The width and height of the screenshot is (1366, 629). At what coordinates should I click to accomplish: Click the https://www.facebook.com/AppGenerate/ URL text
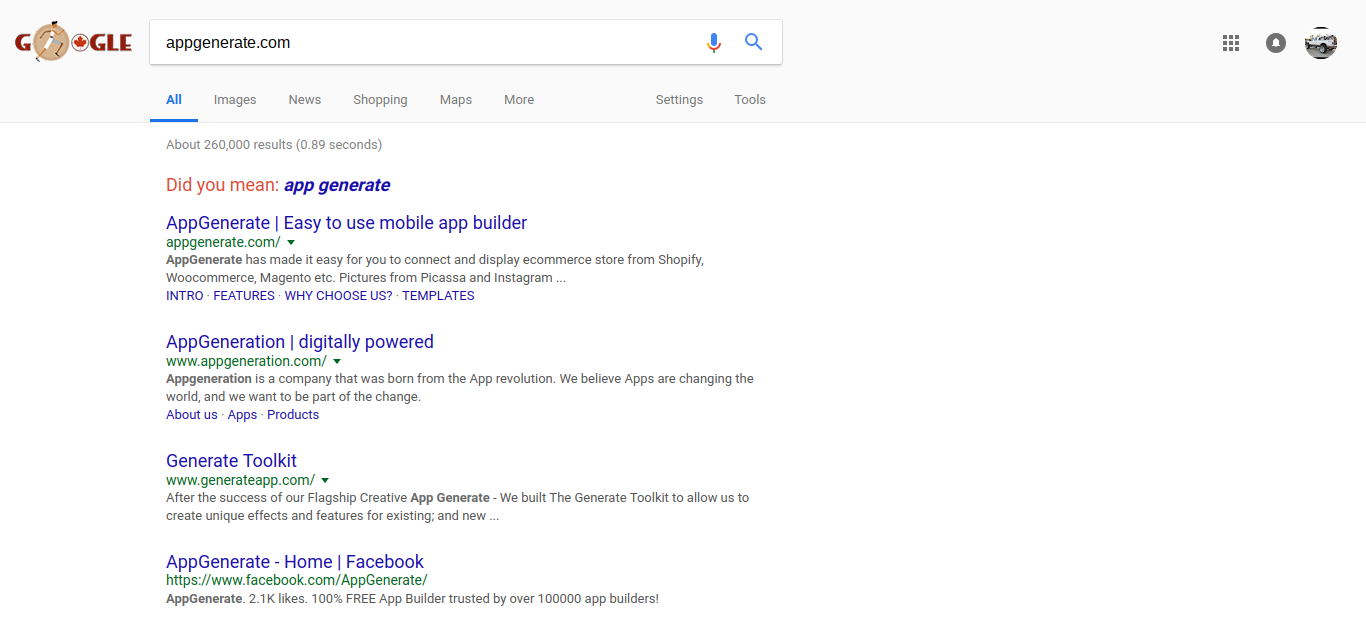(297, 580)
